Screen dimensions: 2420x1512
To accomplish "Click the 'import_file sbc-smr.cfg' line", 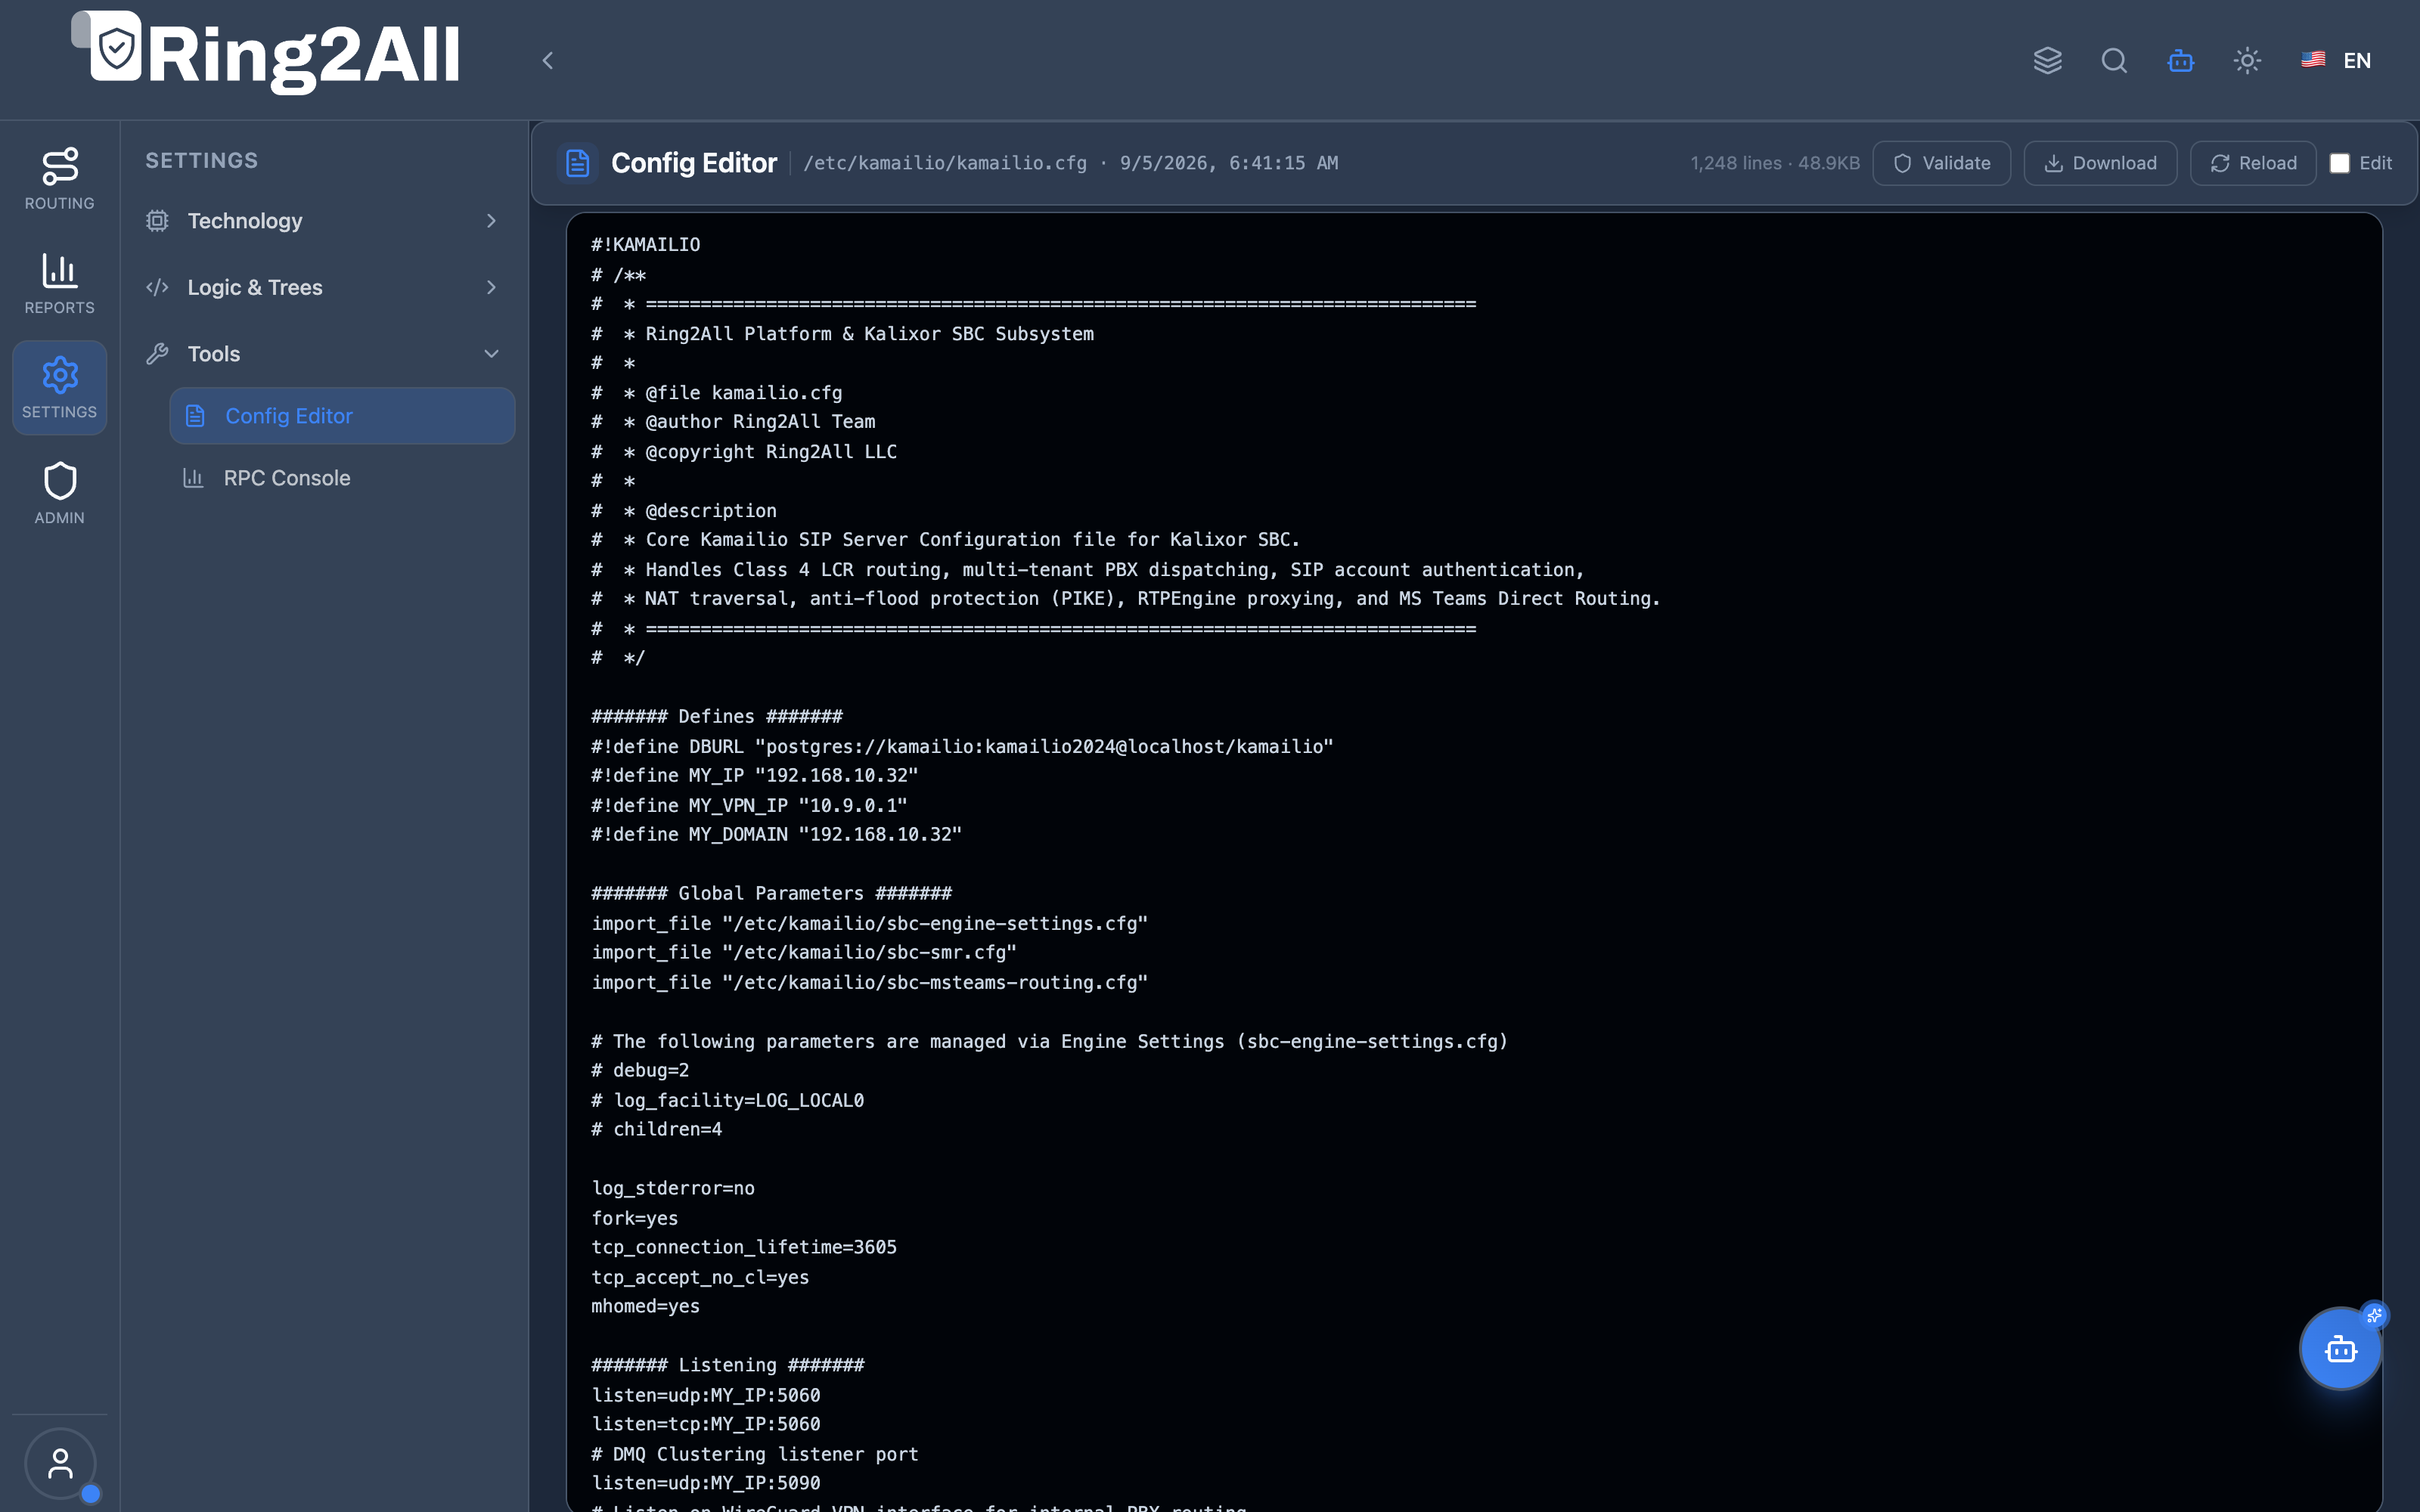I will pyautogui.click(x=804, y=953).
